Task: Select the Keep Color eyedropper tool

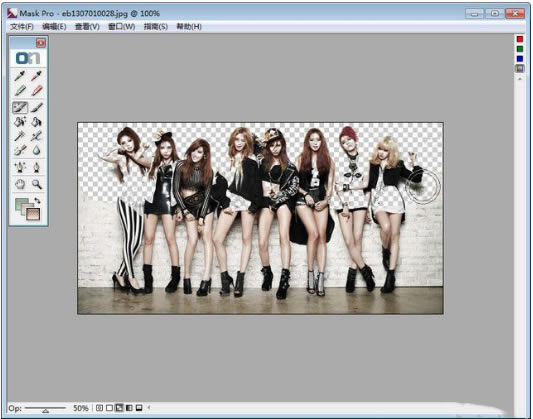Action: point(20,75)
